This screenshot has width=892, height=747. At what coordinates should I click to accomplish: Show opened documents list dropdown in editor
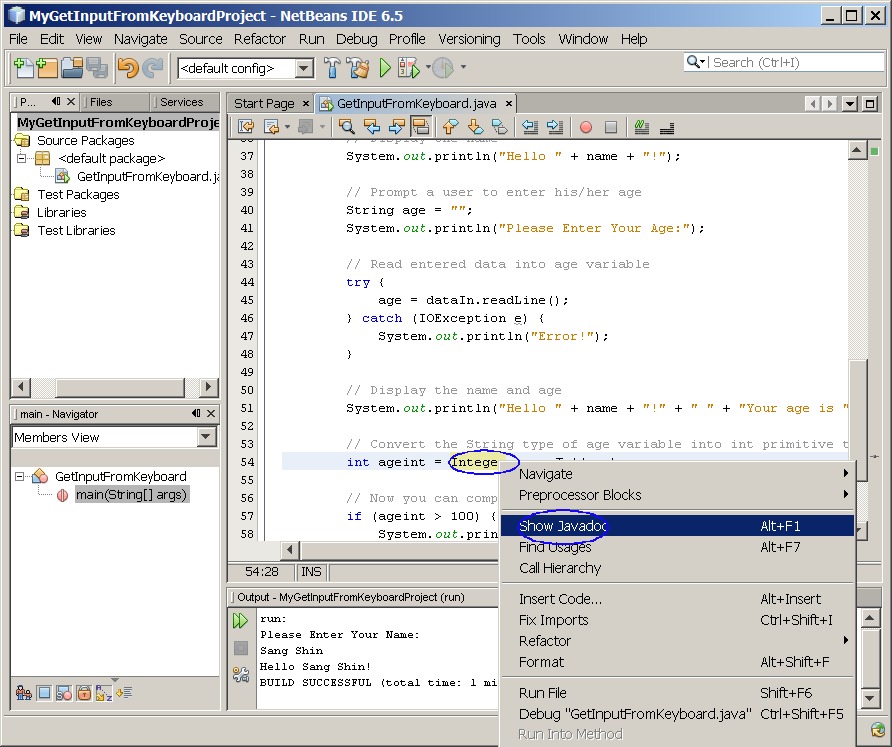click(850, 104)
